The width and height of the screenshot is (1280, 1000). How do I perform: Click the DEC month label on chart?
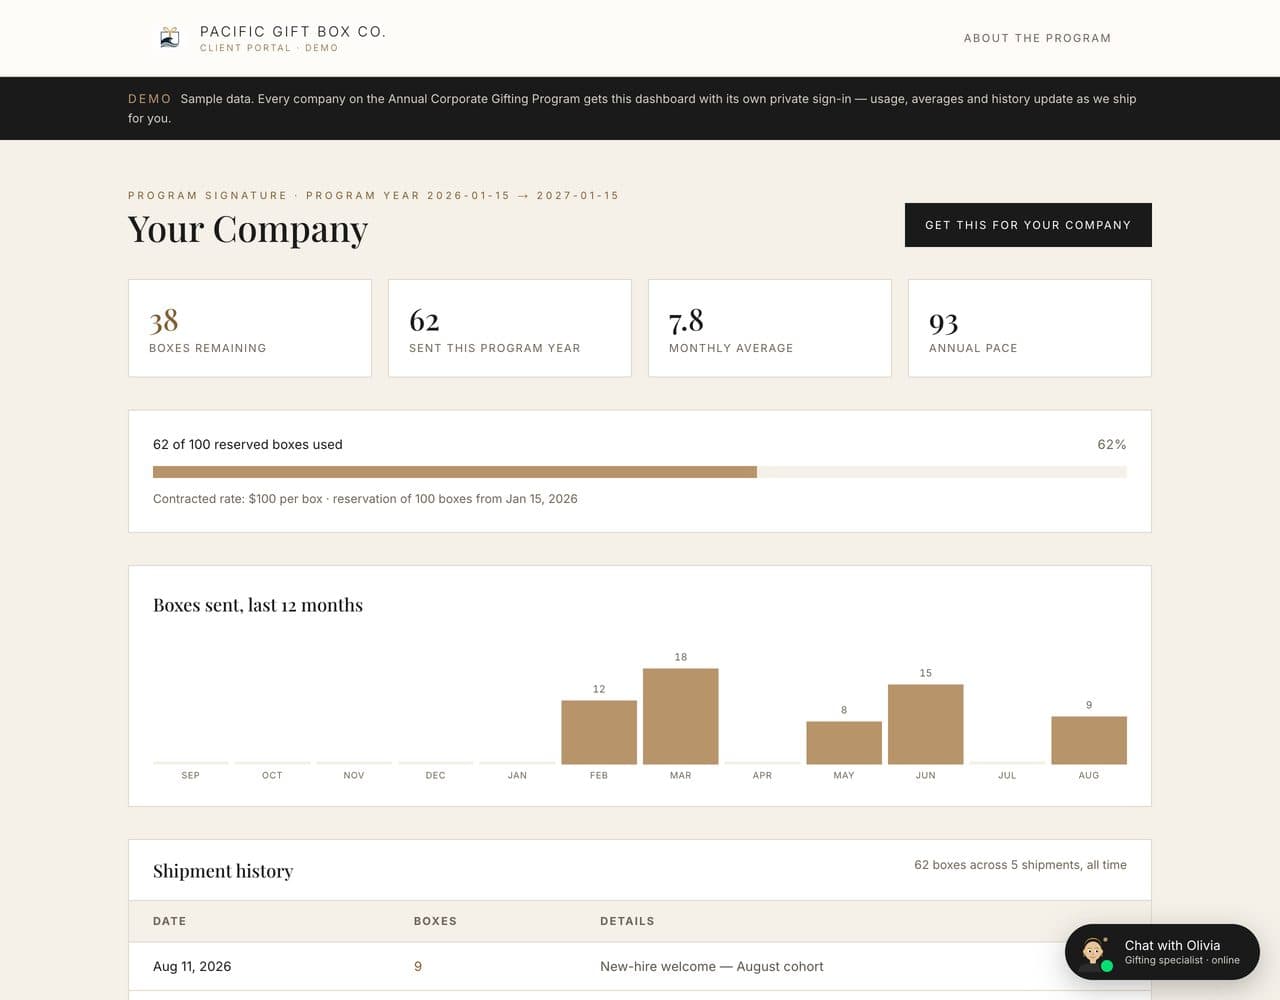(435, 775)
